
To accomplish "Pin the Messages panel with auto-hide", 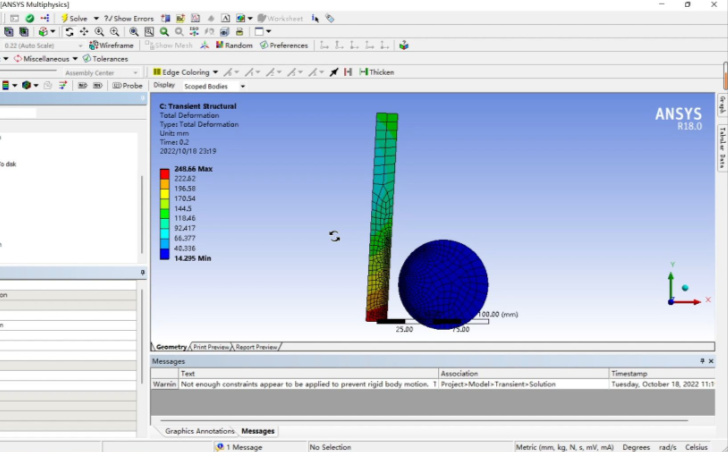I will (701, 360).
